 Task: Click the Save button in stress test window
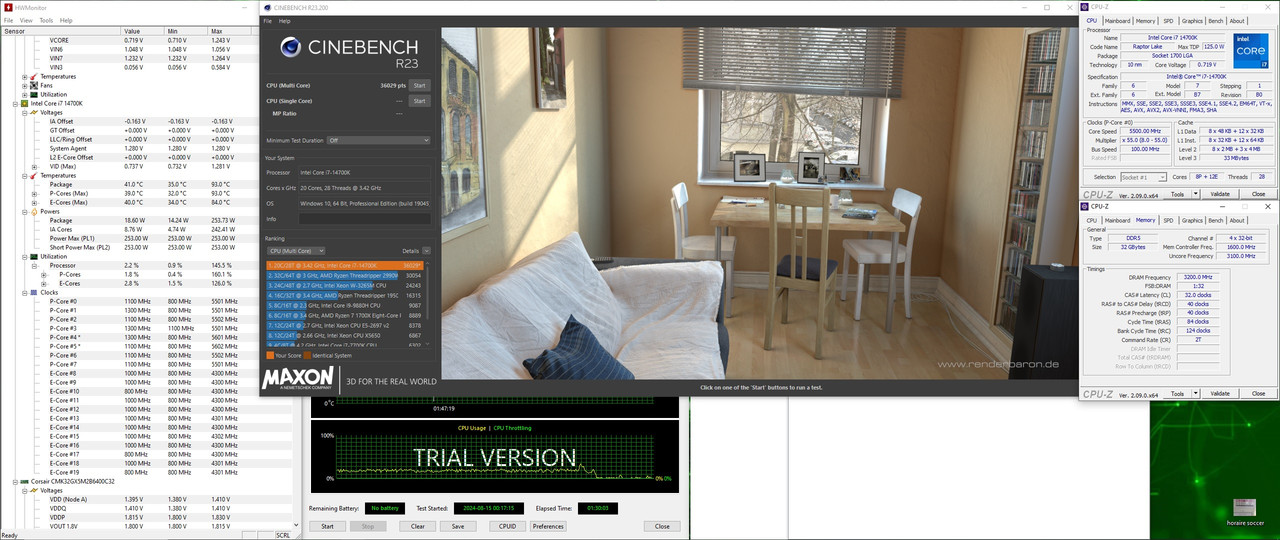[x=458, y=526]
